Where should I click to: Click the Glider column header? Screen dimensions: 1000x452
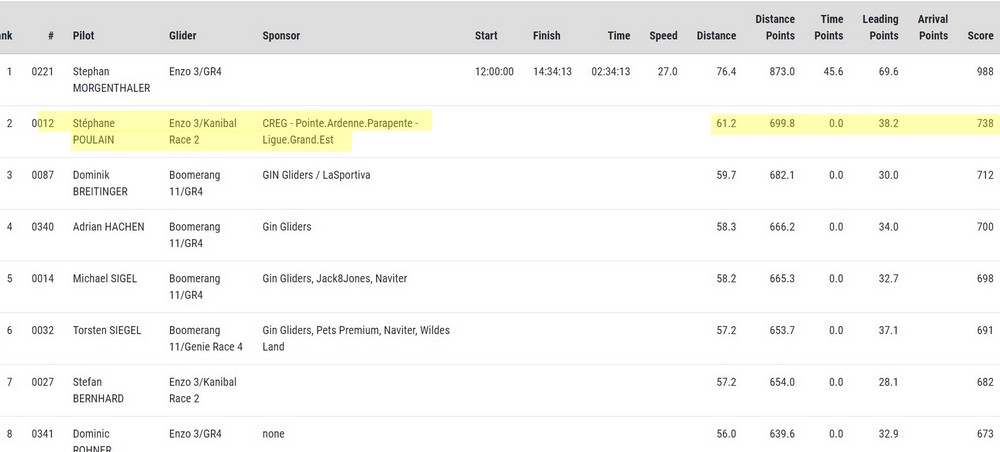(x=182, y=36)
